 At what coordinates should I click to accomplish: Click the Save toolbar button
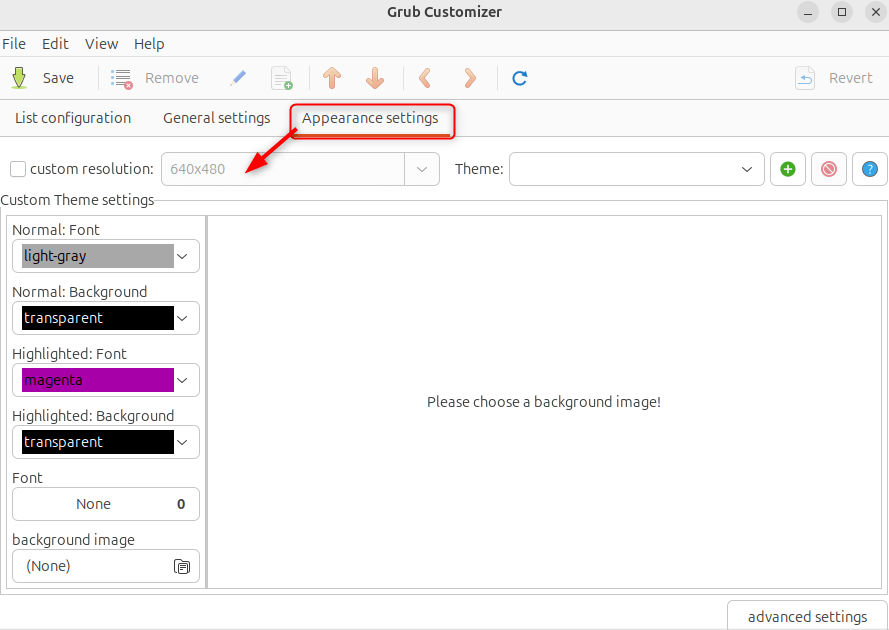(x=43, y=78)
